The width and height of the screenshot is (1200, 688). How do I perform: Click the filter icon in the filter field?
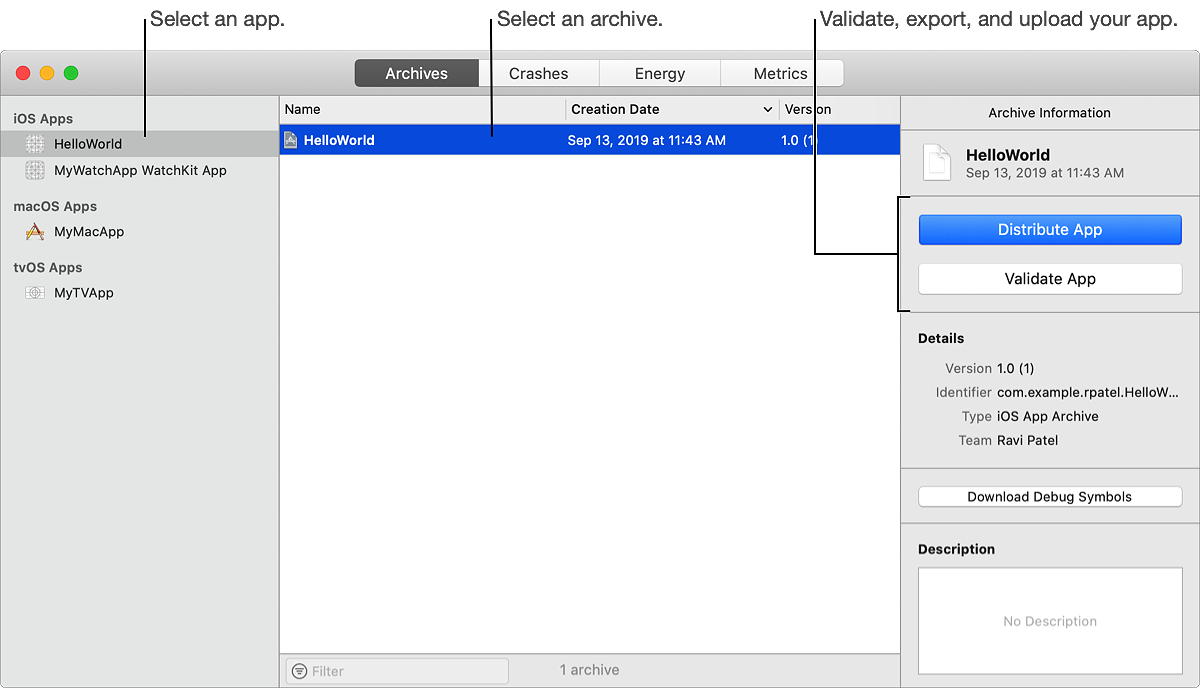point(299,671)
